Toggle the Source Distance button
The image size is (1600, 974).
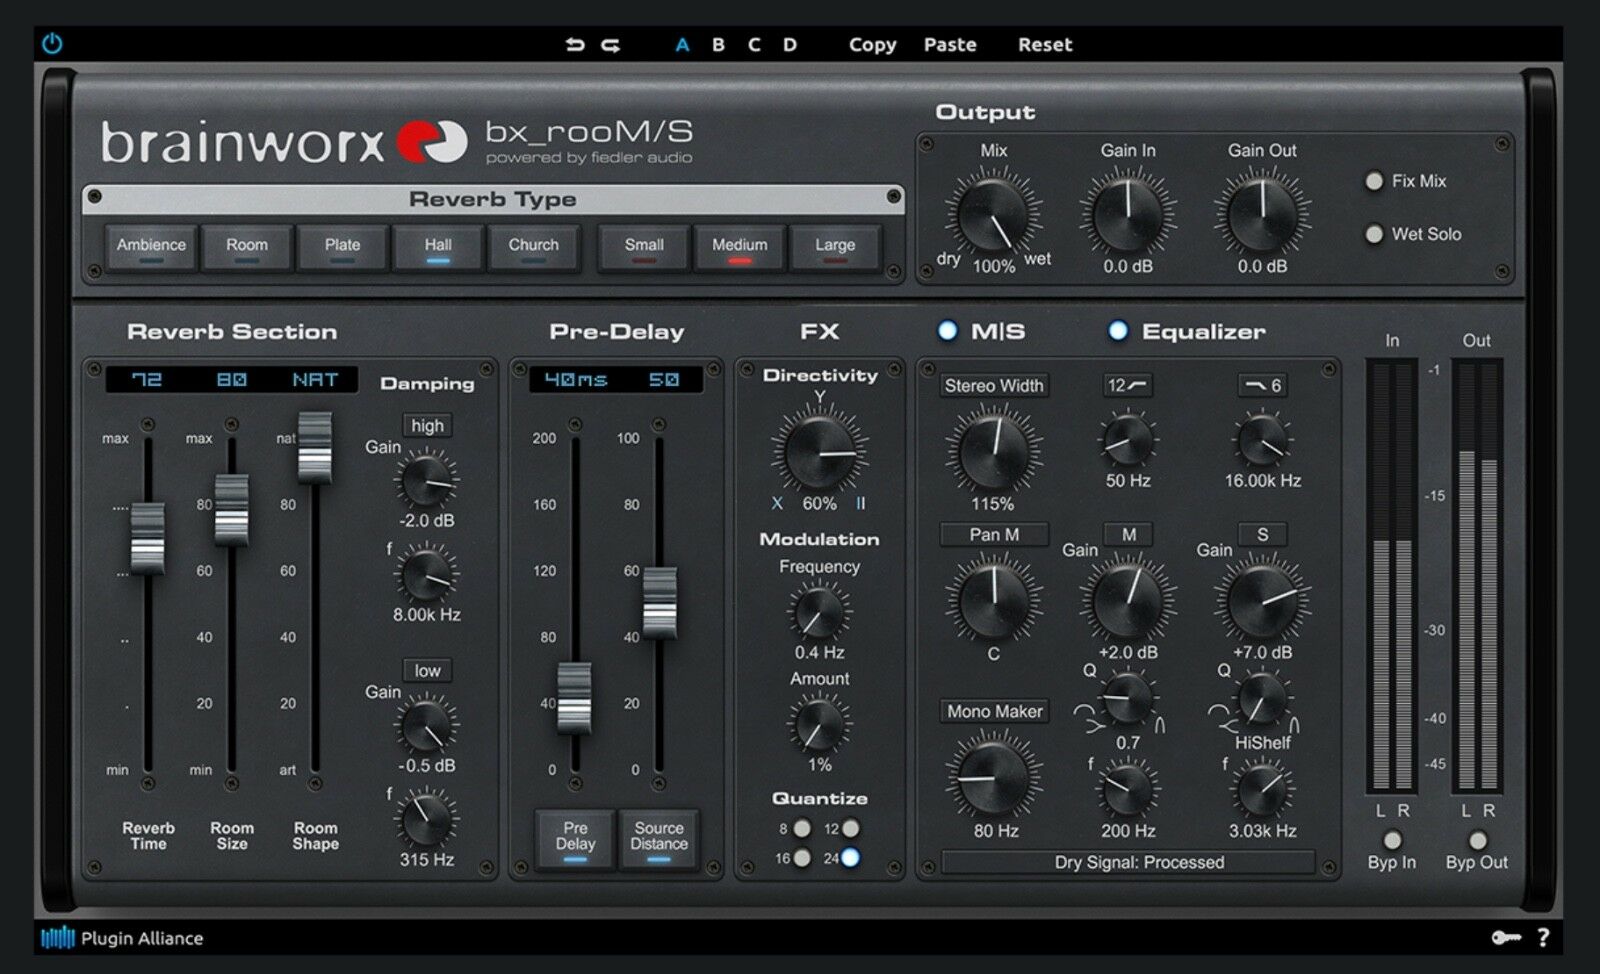659,838
